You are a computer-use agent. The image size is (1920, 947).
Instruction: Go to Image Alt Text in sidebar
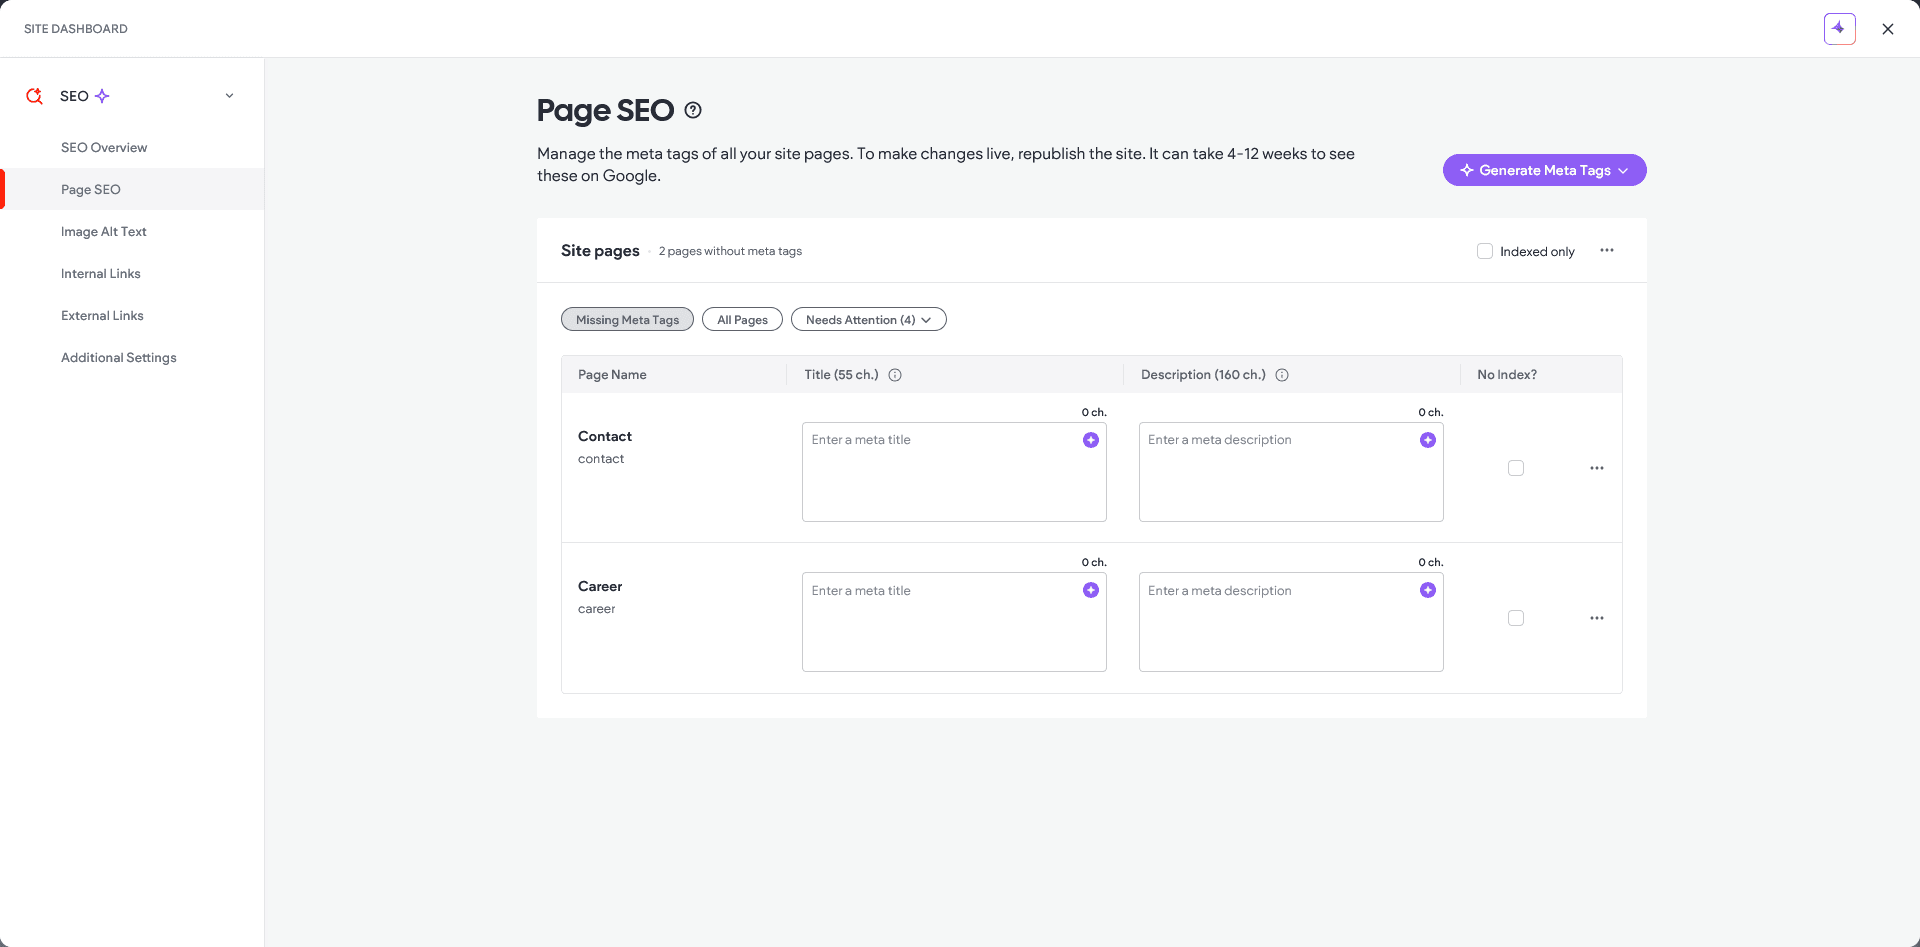pos(104,232)
